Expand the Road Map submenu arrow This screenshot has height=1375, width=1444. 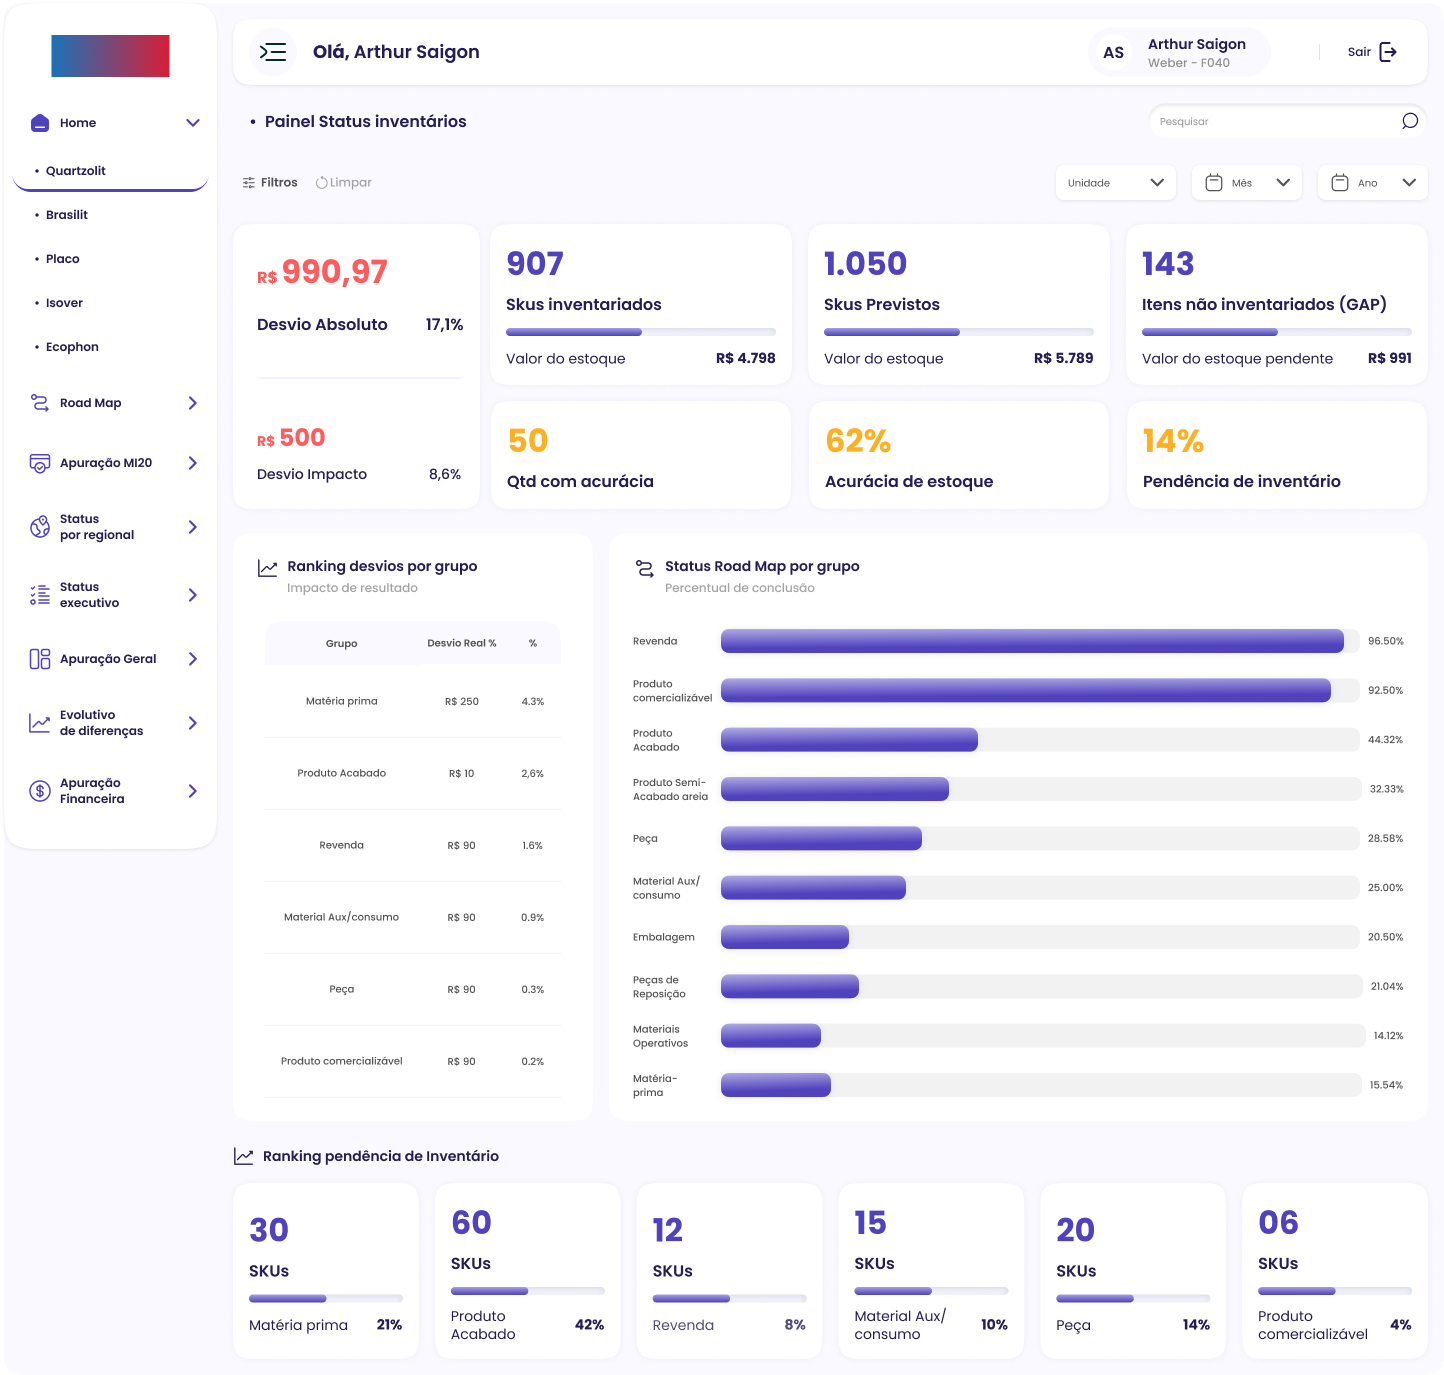tap(193, 403)
